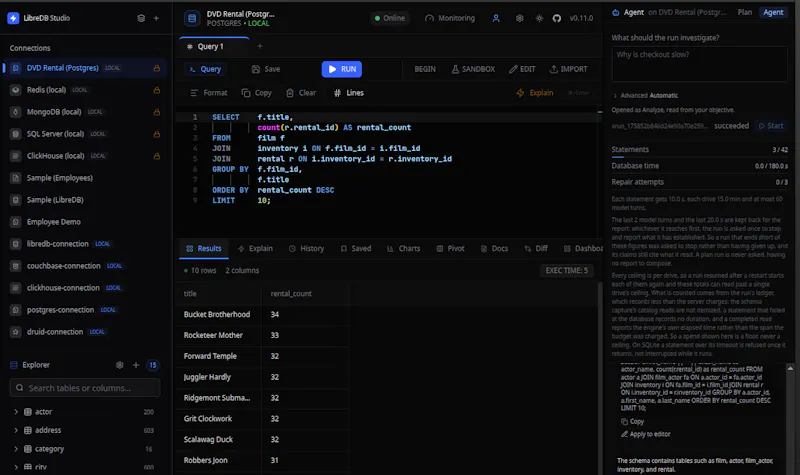Select Employee Demo connection

[x=85, y=221]
